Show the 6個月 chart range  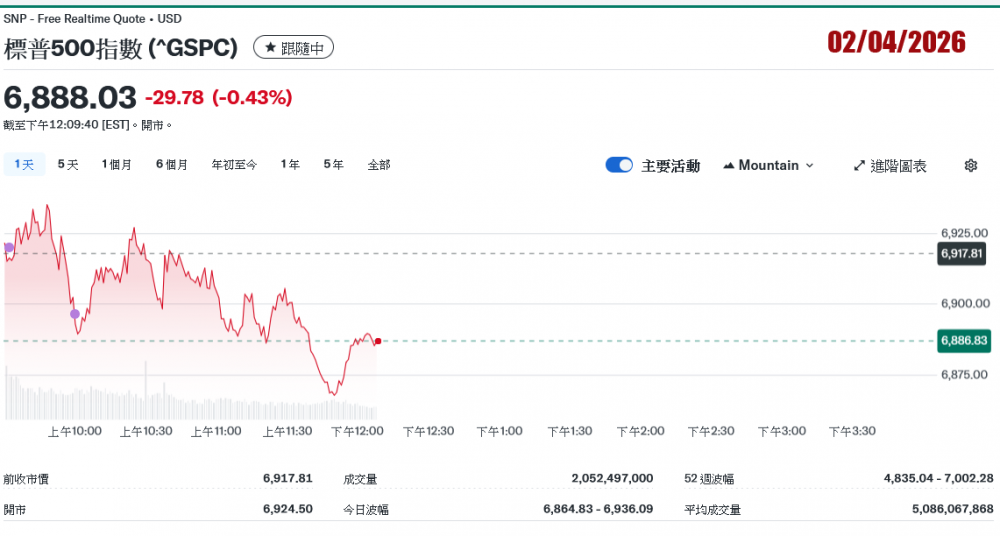[171, 165]
